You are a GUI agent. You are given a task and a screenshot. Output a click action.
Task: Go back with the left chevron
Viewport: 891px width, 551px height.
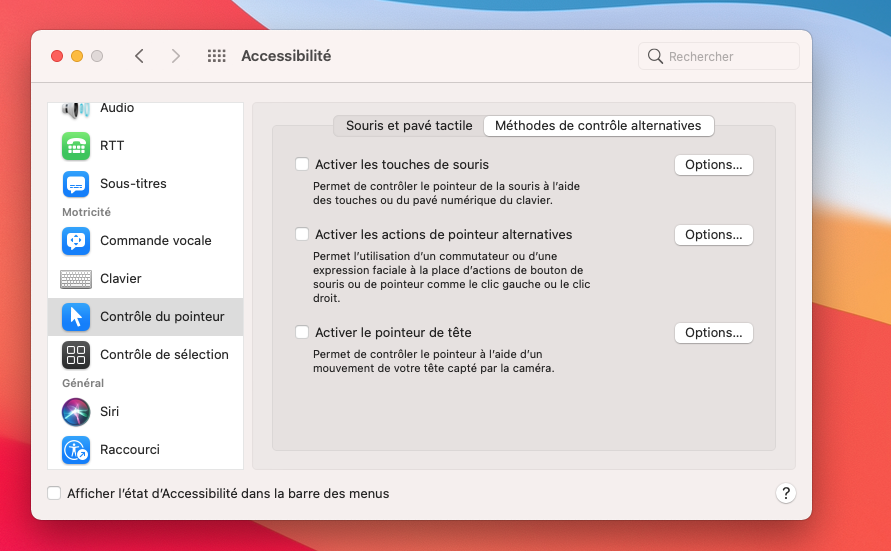coord(139,56)
